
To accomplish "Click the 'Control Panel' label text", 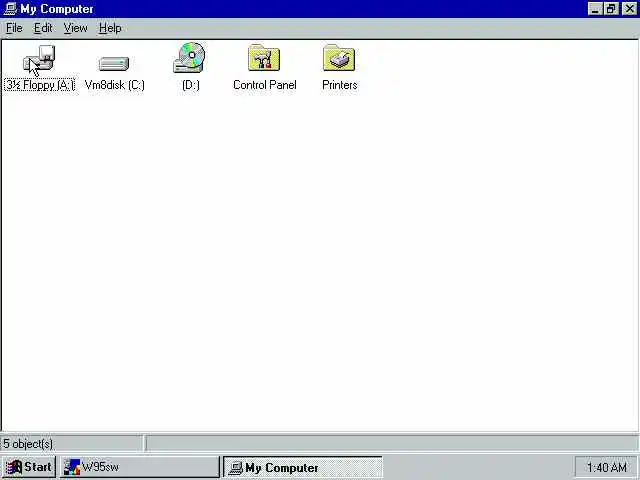I will [264, 85].
